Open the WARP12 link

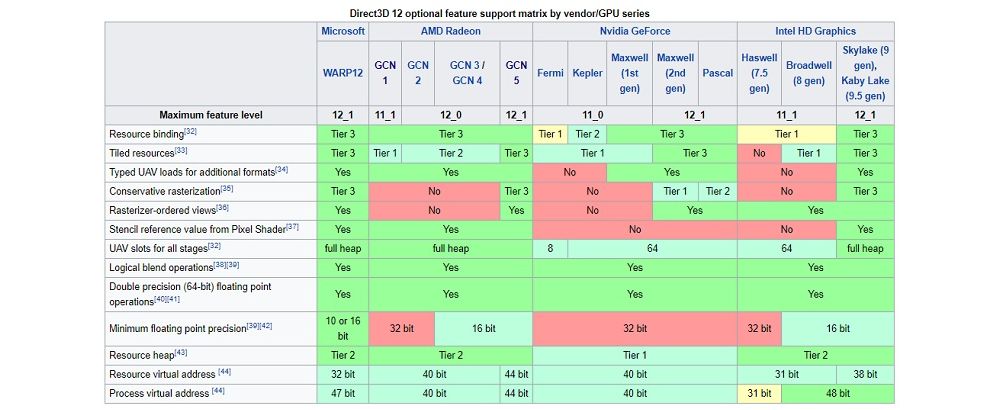click(342, 73)
